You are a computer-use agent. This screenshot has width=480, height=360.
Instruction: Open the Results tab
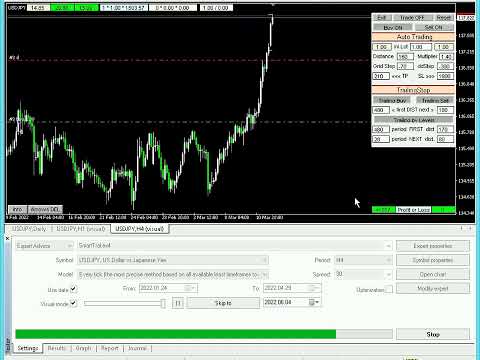57,348
